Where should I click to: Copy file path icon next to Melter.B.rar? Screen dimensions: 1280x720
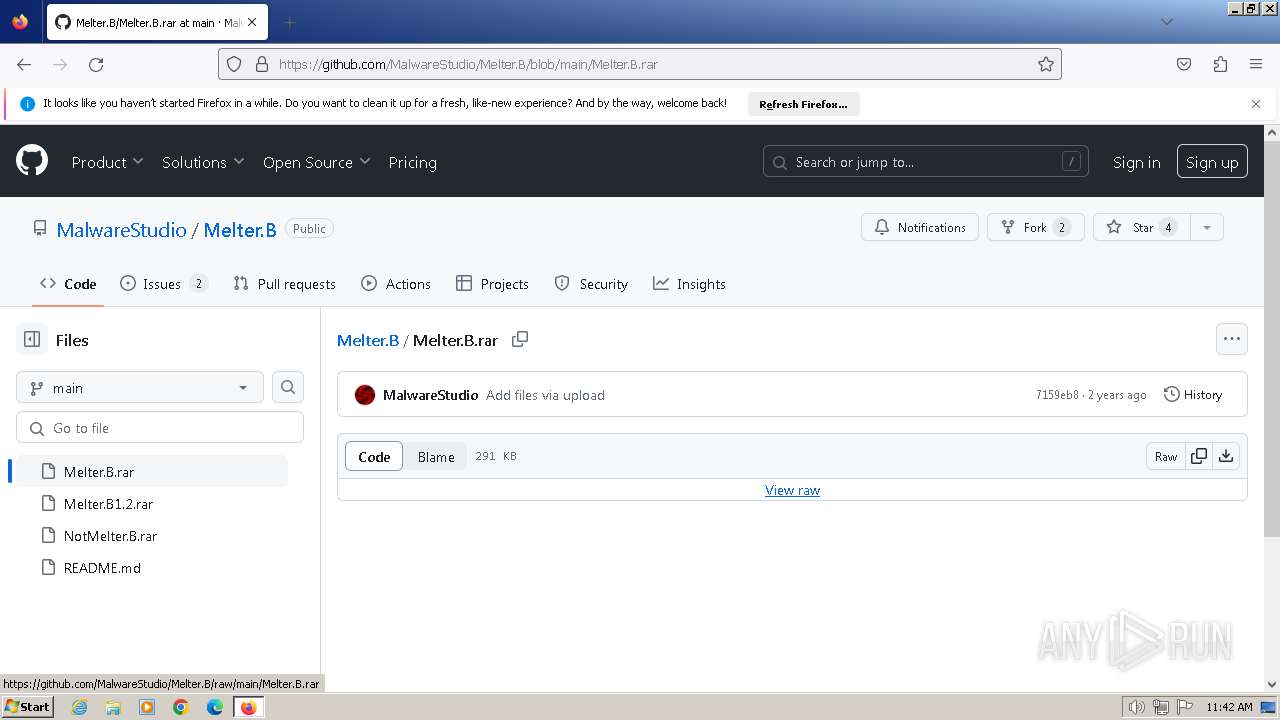[520, 340]
